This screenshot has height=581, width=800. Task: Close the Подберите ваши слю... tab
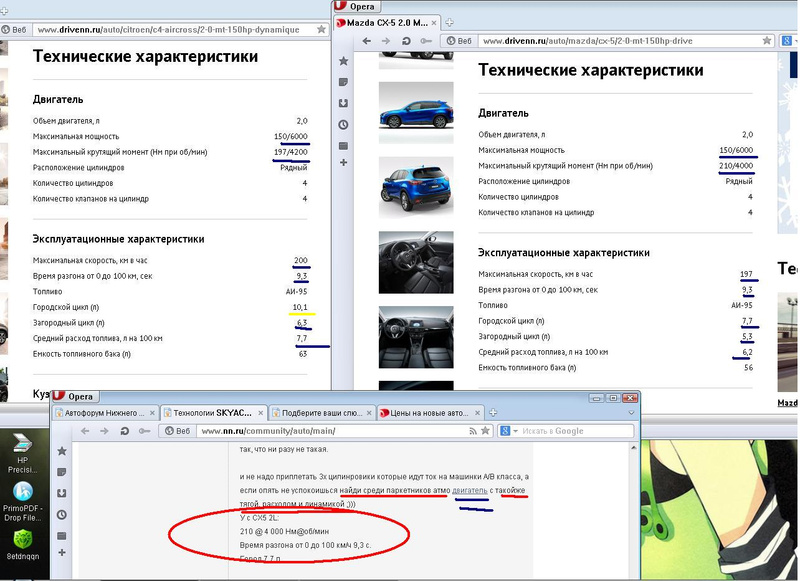click(x=369, y=413)
